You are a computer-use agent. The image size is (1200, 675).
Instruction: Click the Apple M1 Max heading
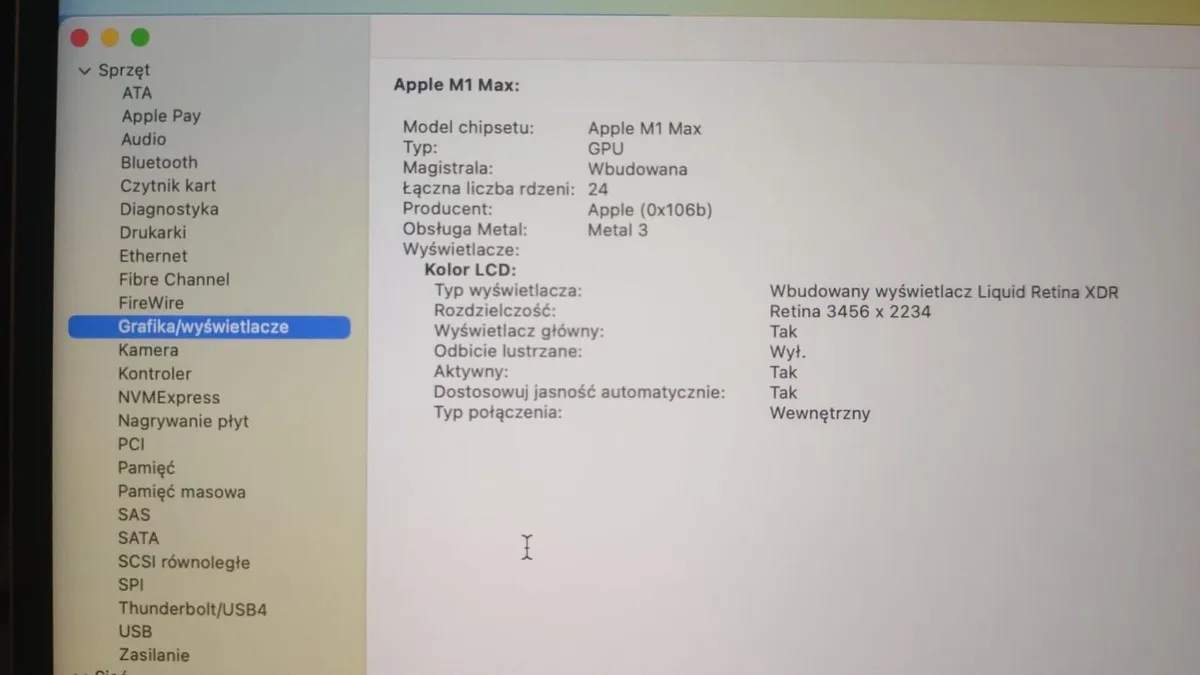point(456,85)
